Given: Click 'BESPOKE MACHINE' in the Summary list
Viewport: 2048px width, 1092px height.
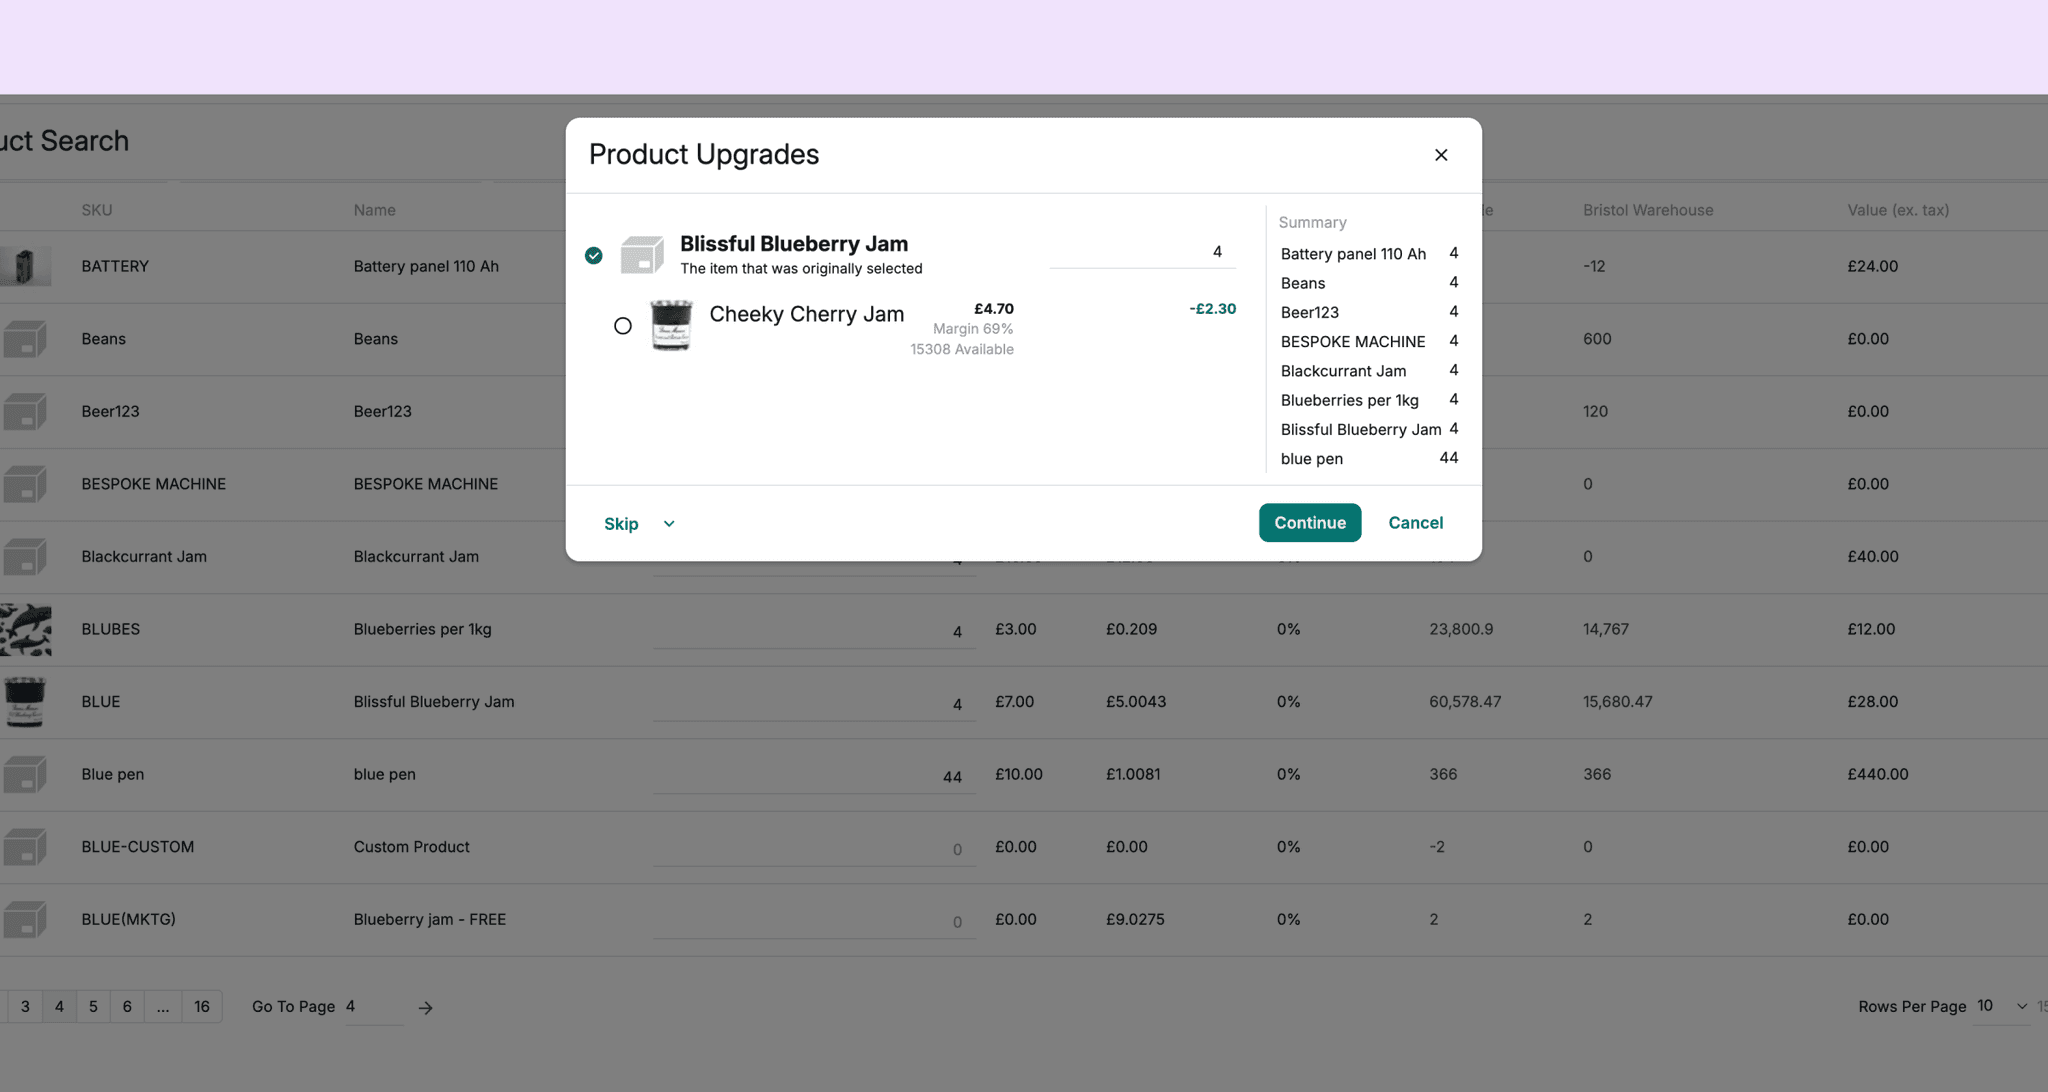Looking at the screenshot, I should pyautogui.click(x=1353, y=341).
